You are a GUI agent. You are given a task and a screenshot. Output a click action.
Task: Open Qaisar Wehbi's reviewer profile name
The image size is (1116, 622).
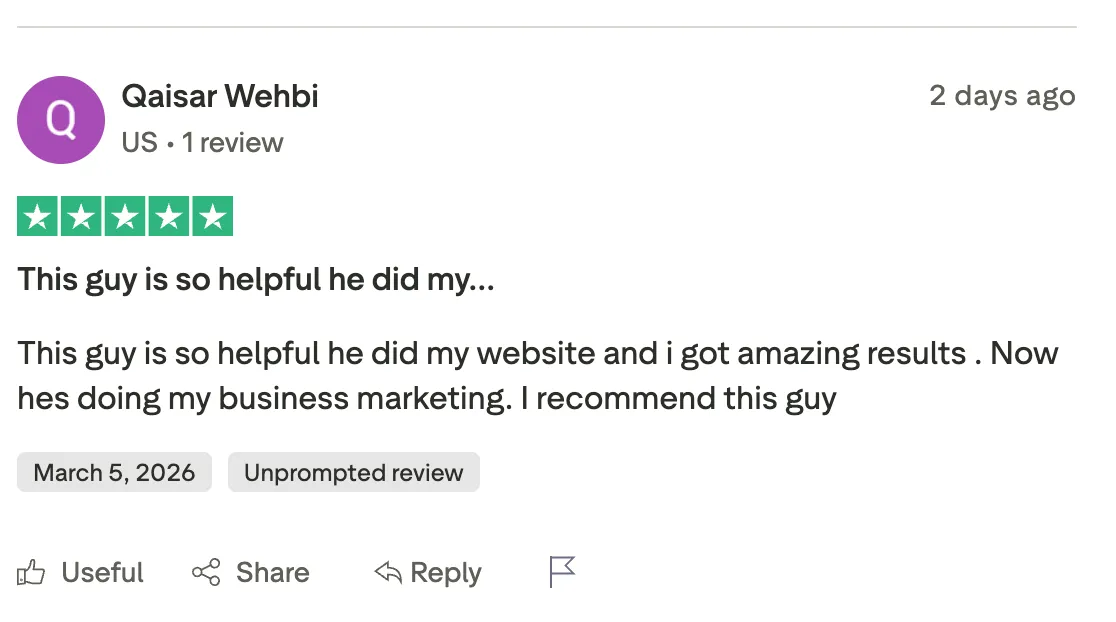click(x=220, y=97)
